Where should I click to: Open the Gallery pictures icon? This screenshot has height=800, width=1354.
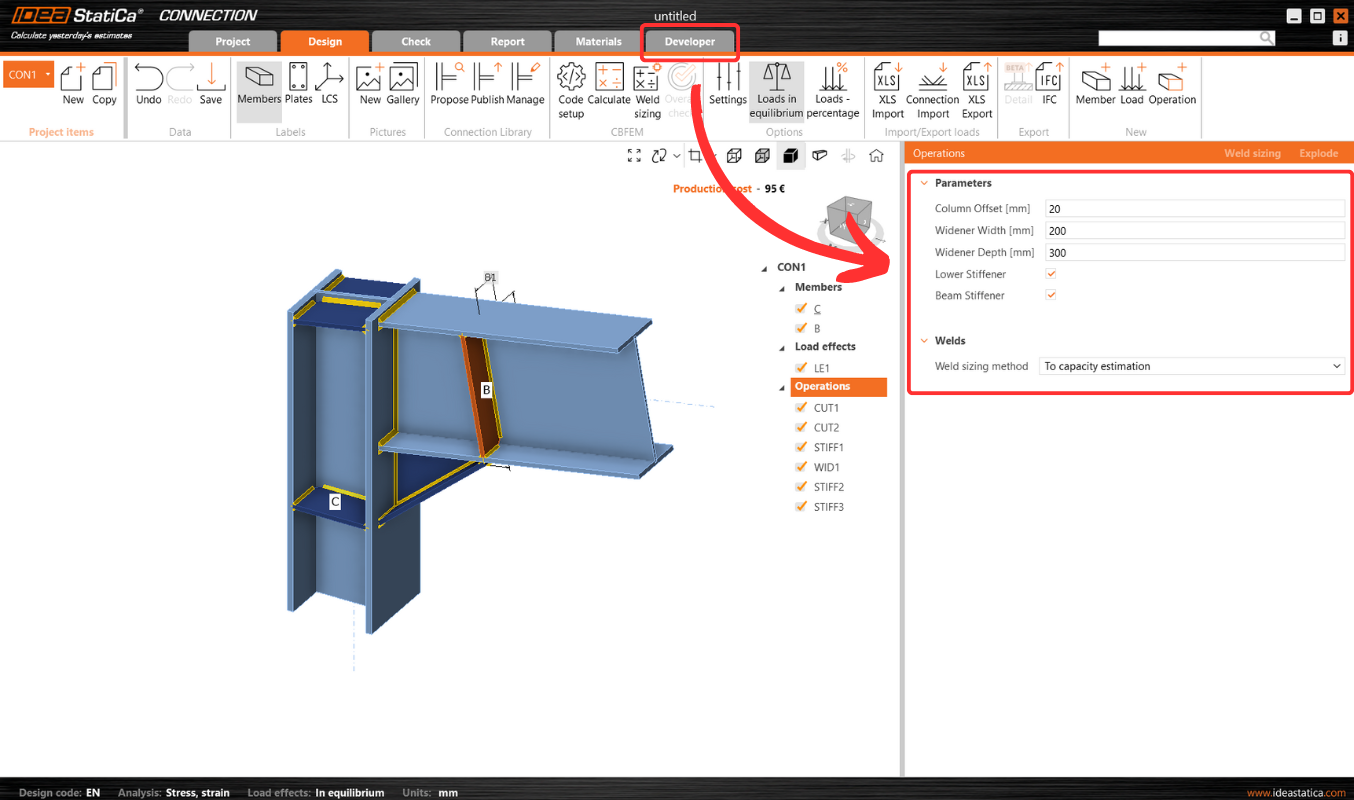click(403, 85)
